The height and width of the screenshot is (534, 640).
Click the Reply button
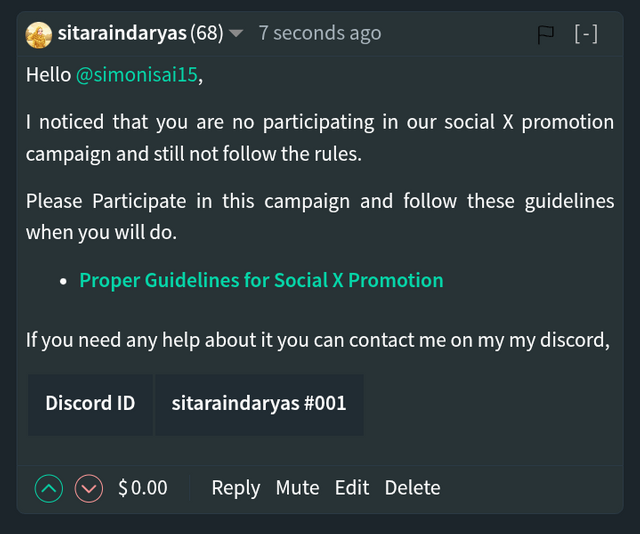click(x=236, y=488)
